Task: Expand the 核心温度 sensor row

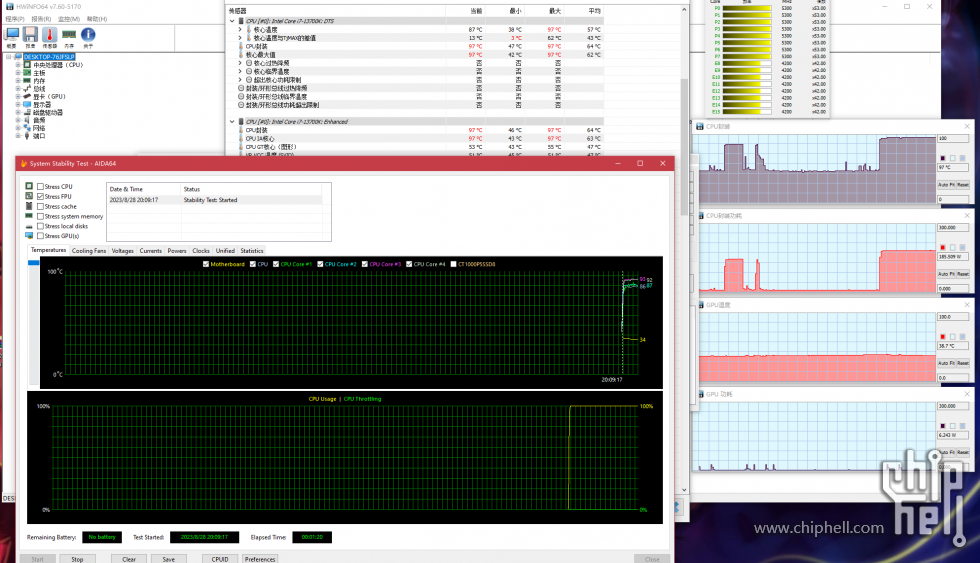Action: [x=240, y=29]
